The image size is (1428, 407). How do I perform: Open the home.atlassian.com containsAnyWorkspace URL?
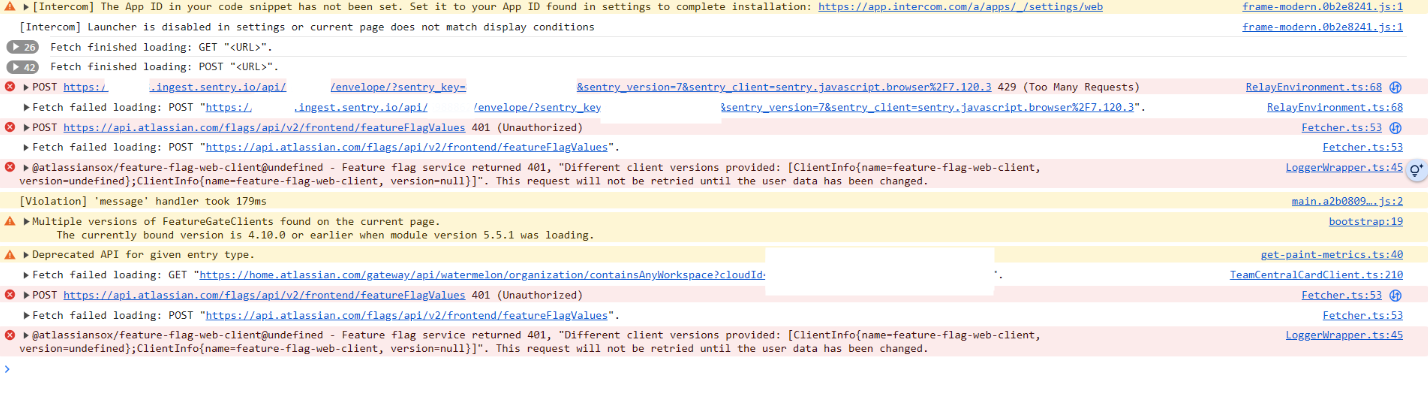point(482,275)
